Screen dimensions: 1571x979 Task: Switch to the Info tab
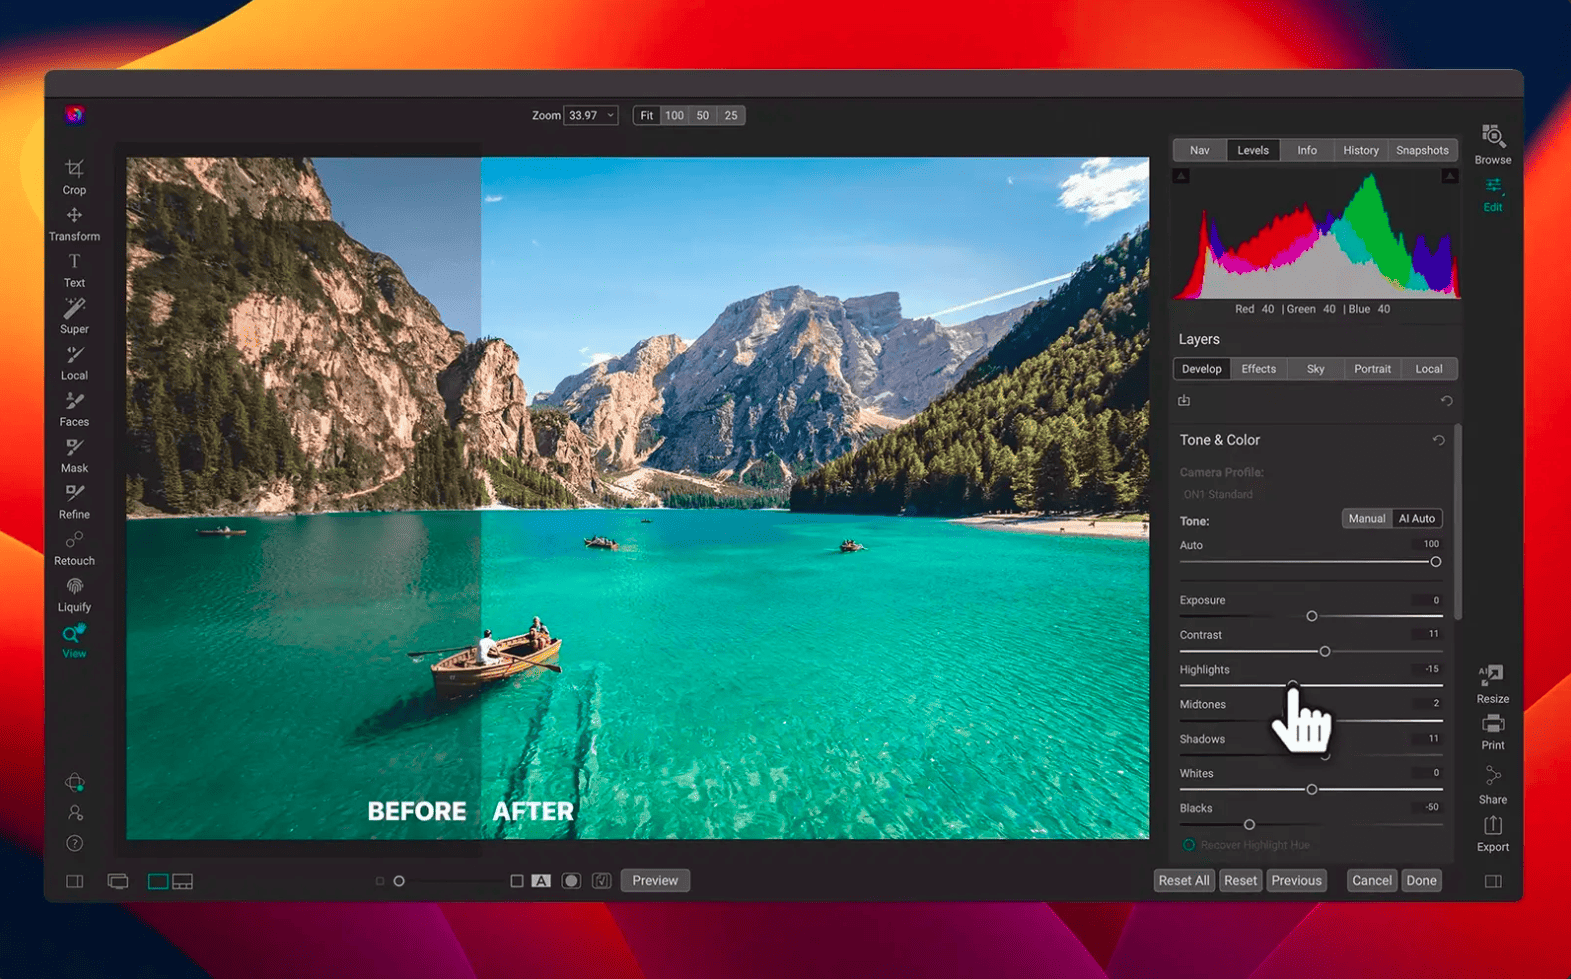(x=1307, y=150)
